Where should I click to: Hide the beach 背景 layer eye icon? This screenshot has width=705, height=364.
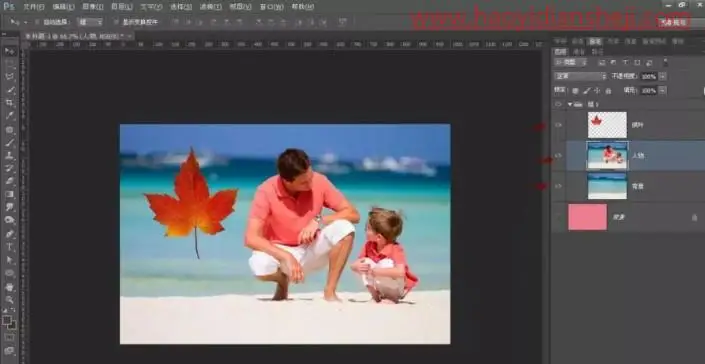click(558, 186)
